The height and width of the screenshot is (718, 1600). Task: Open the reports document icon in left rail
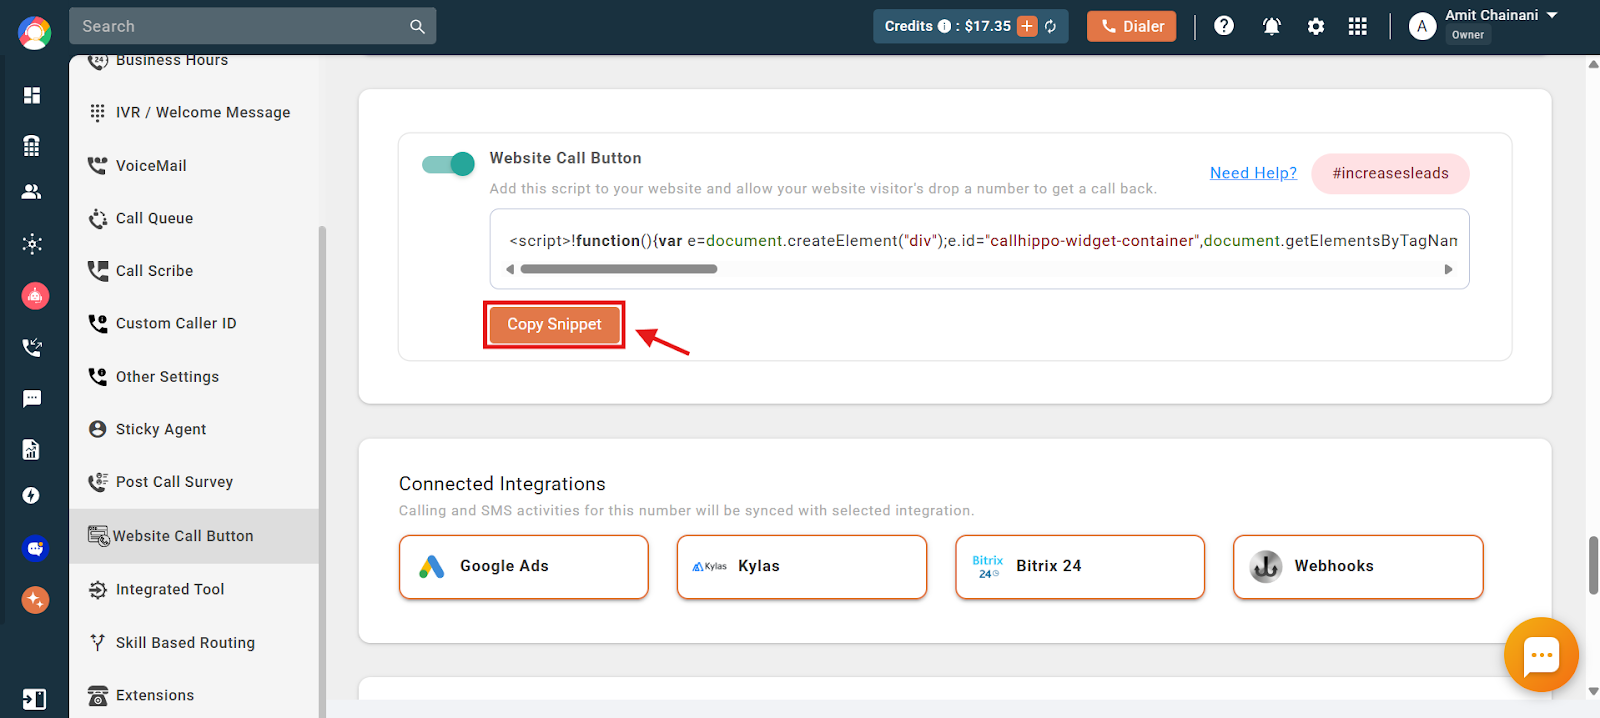pyautogui.click(x=32, y=449)
